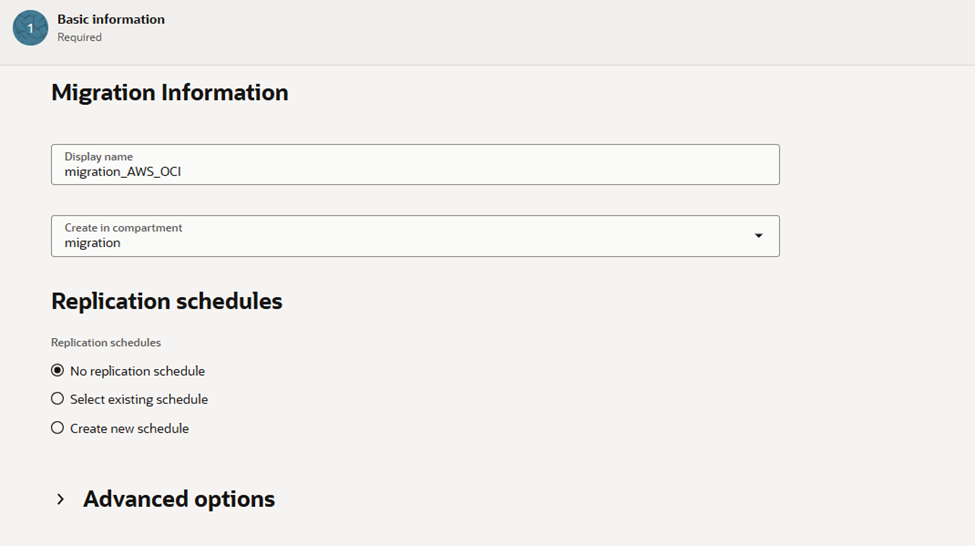Click the 'No replication schedule' label text
Screen dimensions: 975x546
137,371
